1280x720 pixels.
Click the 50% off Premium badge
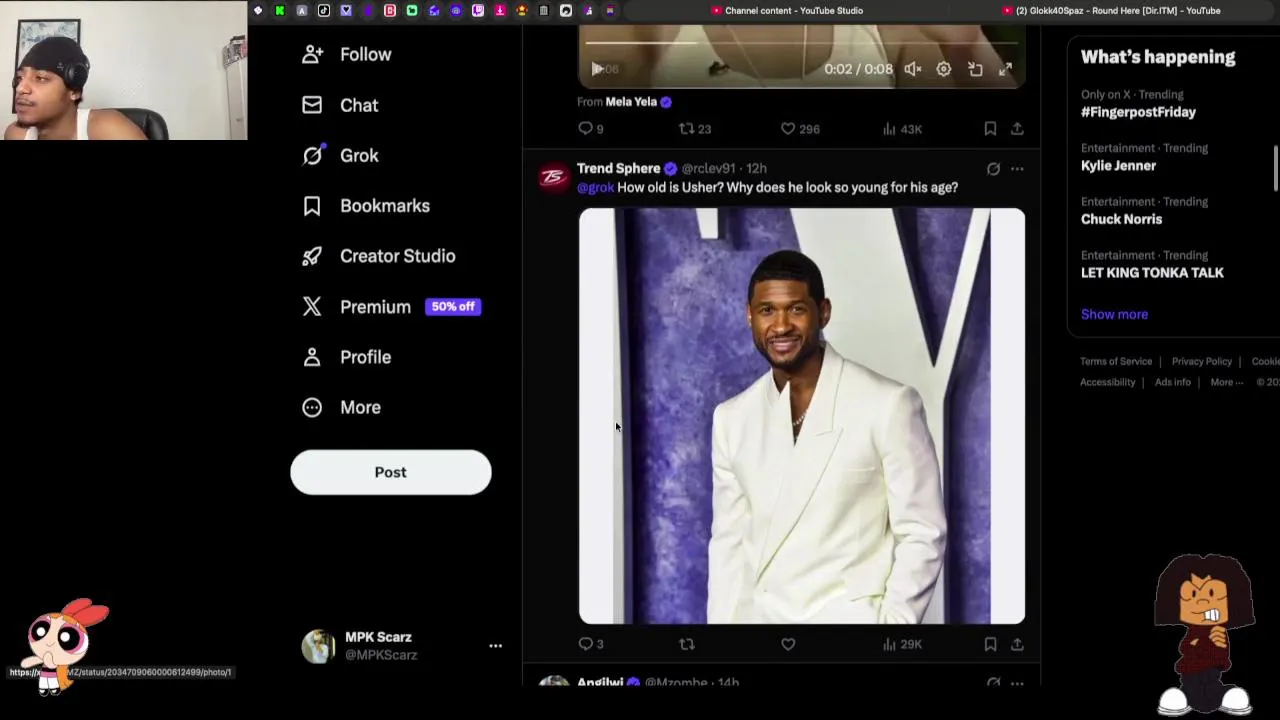[x=453, y=306]
